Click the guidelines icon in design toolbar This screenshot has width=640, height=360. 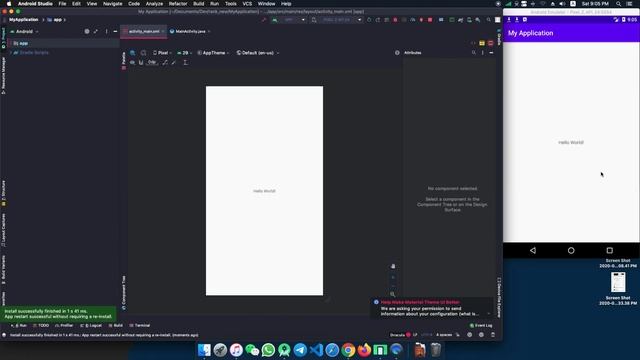(x=185, y=62)
